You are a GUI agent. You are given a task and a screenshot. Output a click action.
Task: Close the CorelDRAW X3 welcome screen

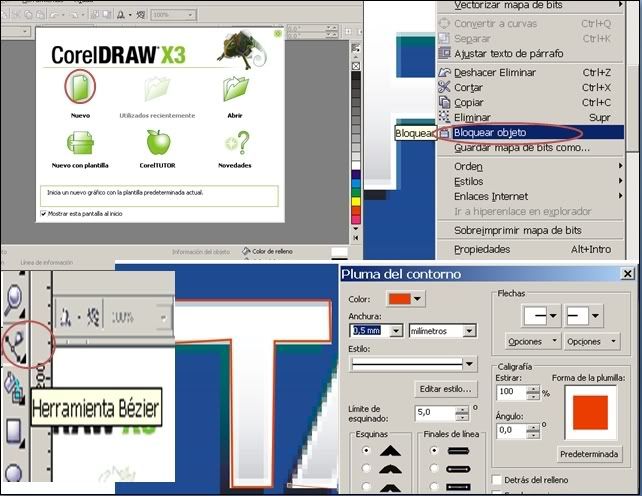point(278,34)
